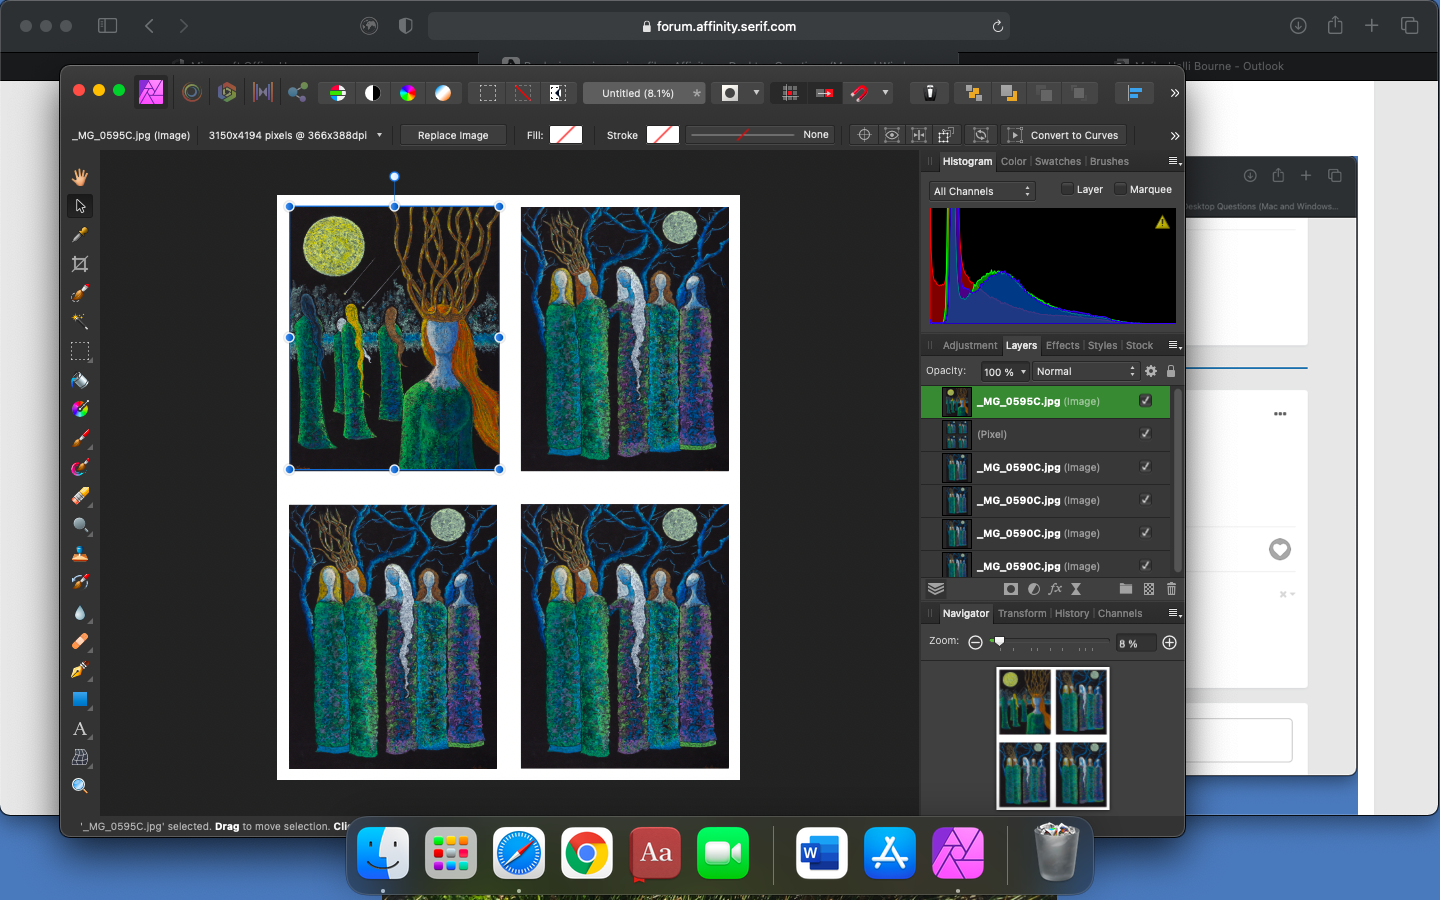Image resolution: width=1440 pixels, height=900 pixels.
Task: Switch to the History tab
Action: 1071,613
